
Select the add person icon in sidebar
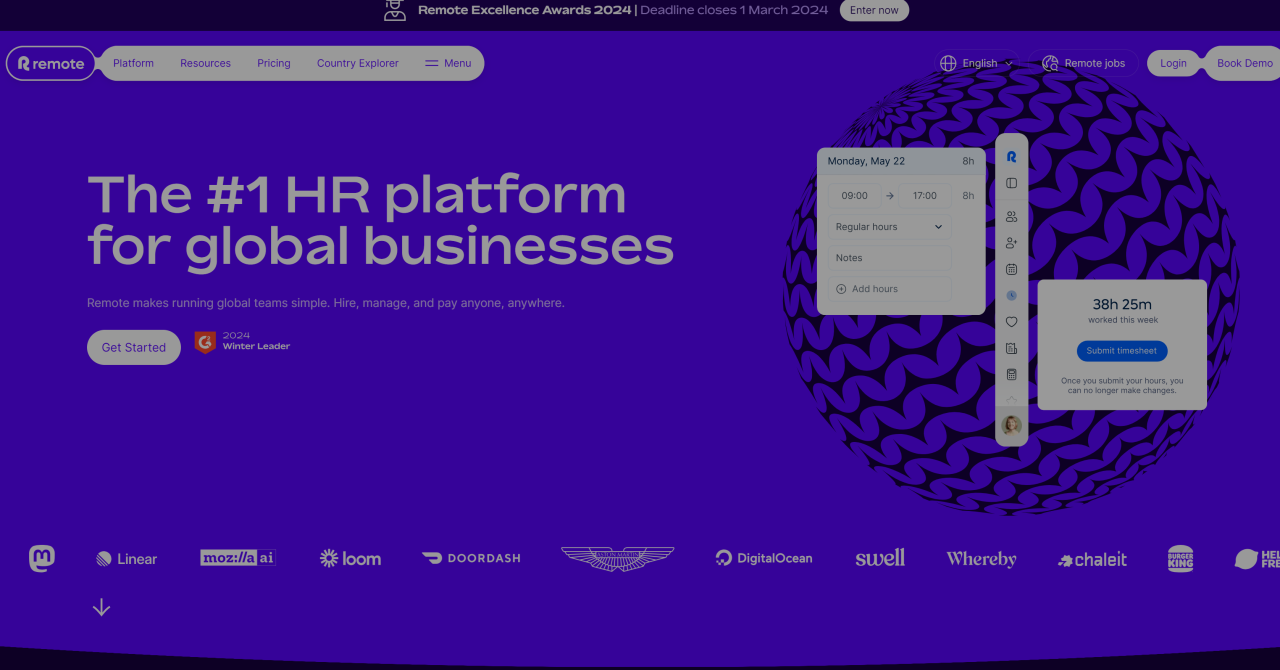[1011, 243]
